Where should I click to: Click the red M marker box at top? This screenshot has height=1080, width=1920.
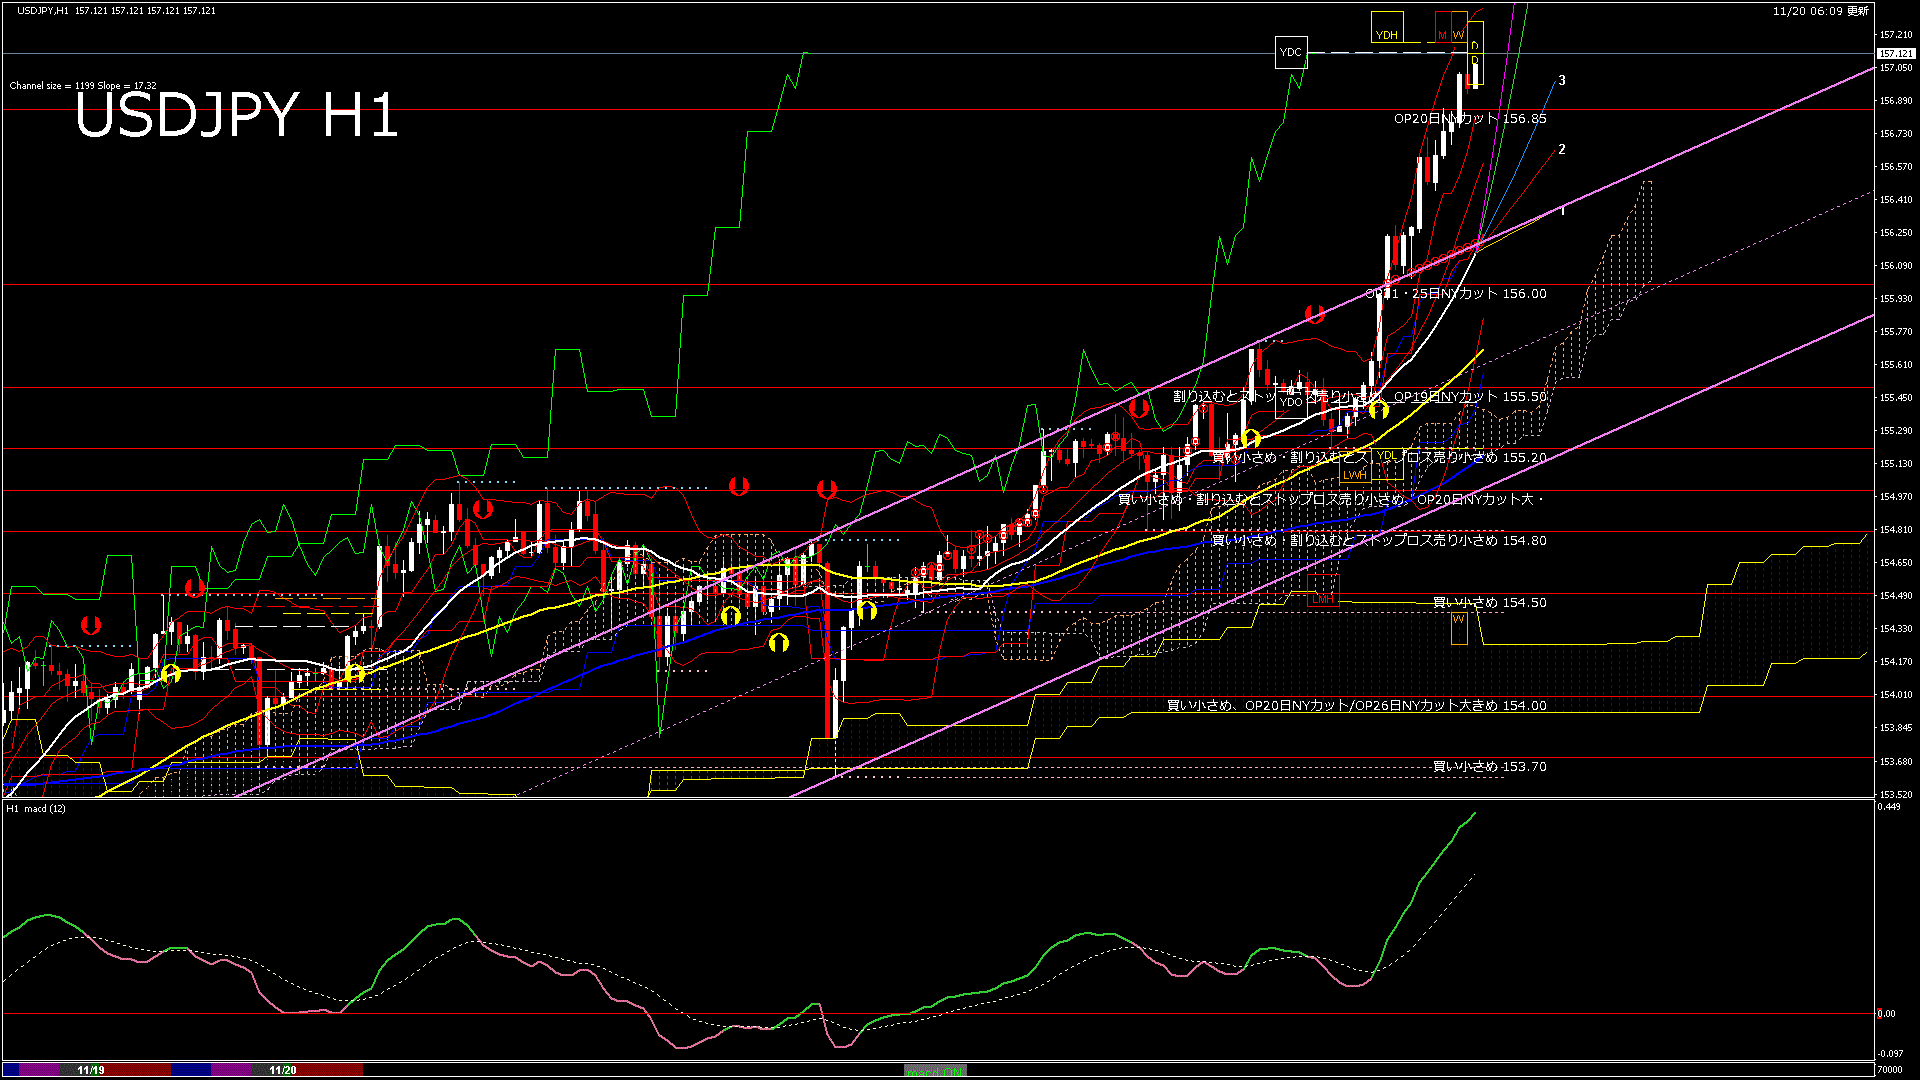point(1442,27)
